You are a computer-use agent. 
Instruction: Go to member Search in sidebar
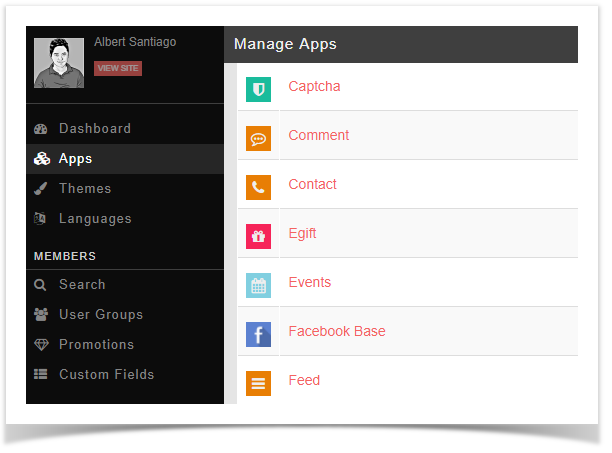[x=82, y=285]
